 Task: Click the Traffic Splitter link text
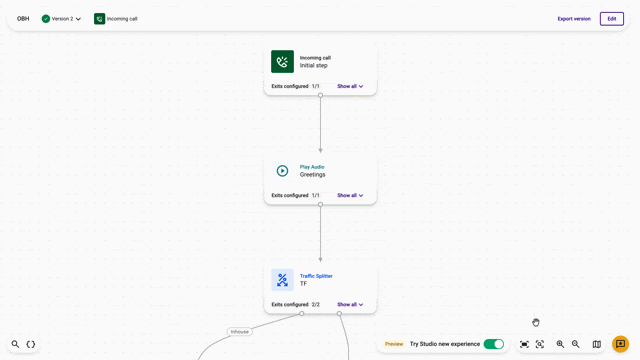pyautogui.click(x=316, y=276)
